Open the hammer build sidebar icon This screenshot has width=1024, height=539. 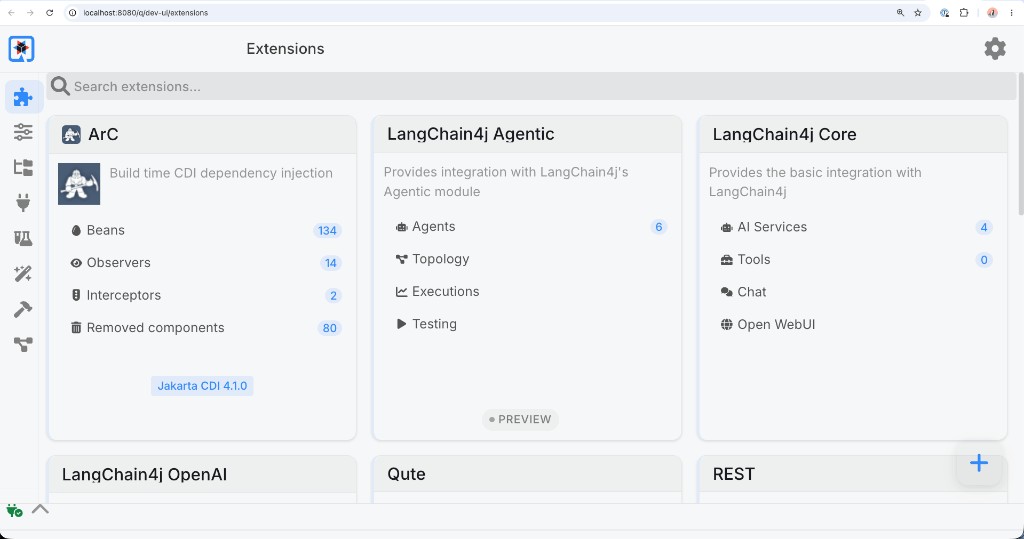[23, 308]
